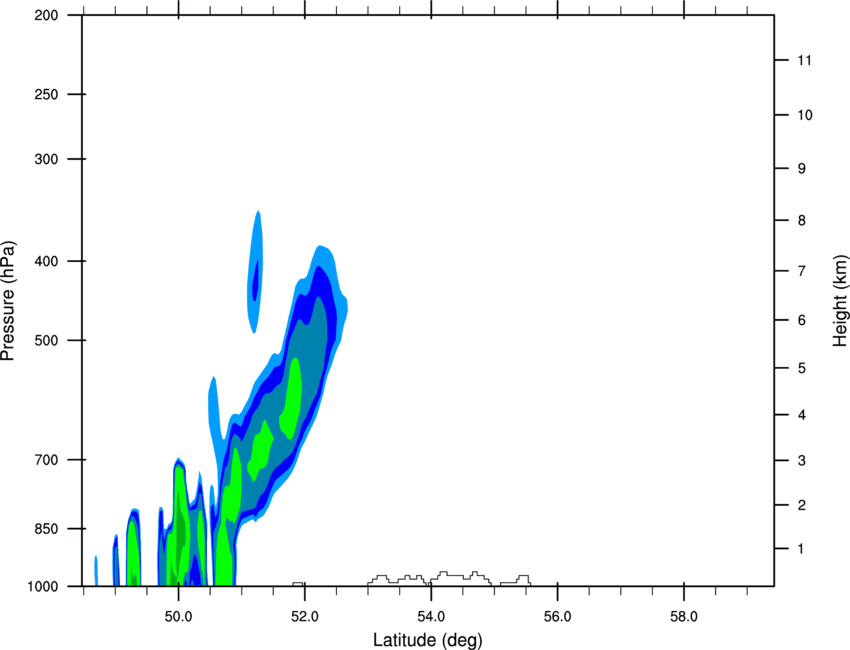Pick the 6 km height label

pyautogui.click(x=802, y=320)
